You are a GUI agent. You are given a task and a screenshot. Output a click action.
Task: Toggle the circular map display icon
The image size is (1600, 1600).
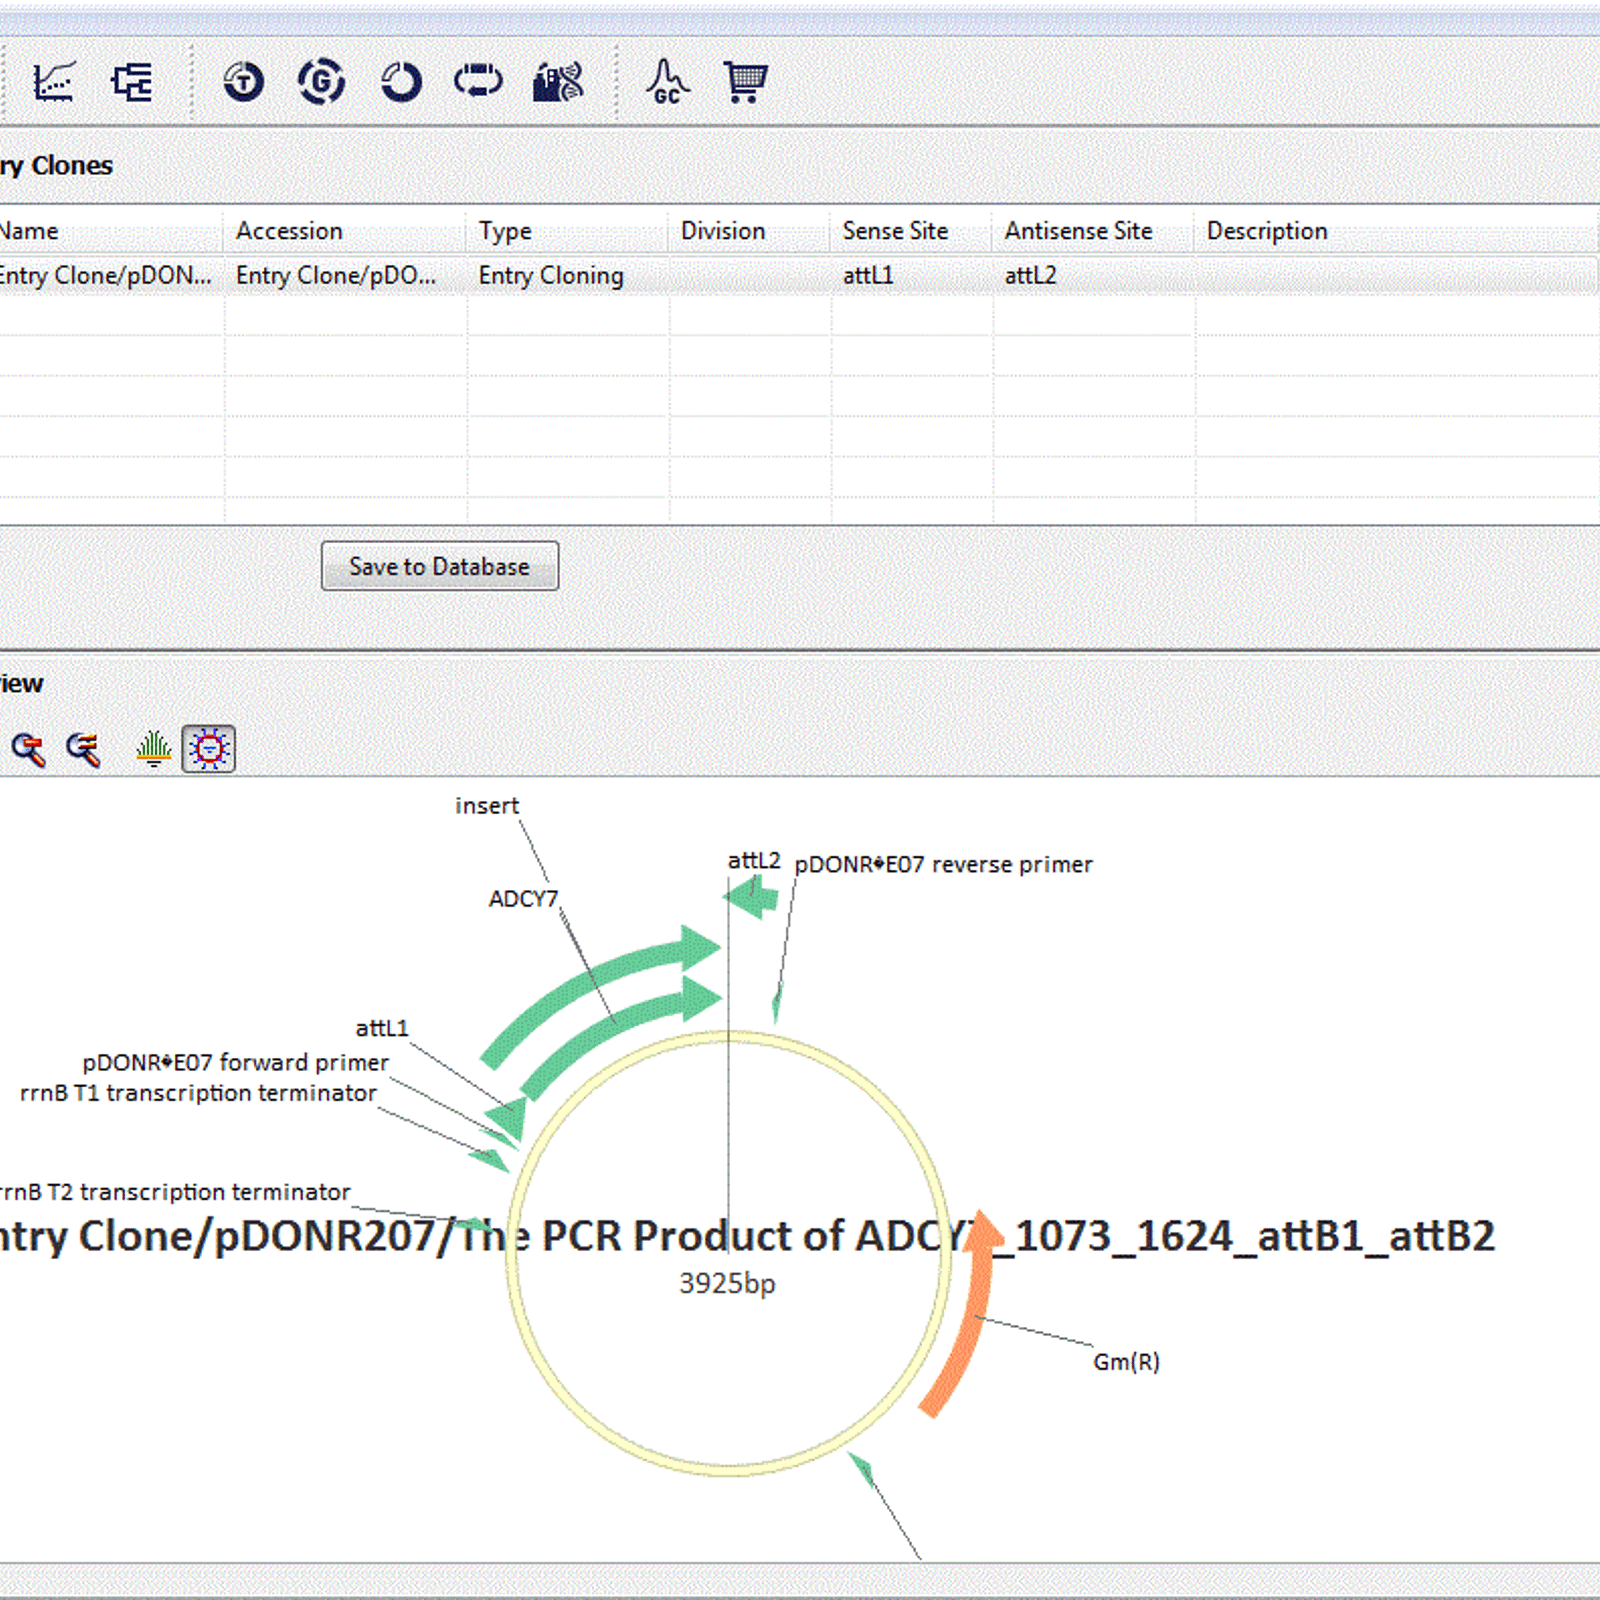[x=209, y=749]
